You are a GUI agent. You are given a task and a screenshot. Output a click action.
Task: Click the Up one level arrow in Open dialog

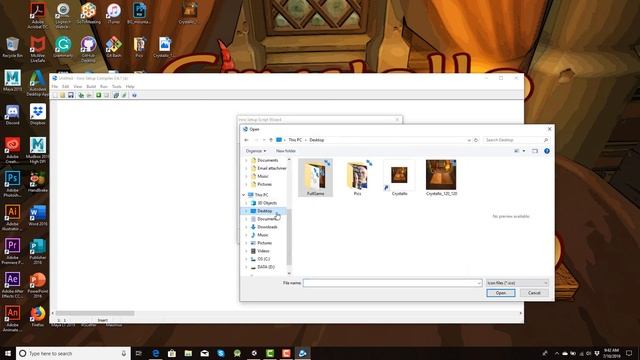pos(271,140)
